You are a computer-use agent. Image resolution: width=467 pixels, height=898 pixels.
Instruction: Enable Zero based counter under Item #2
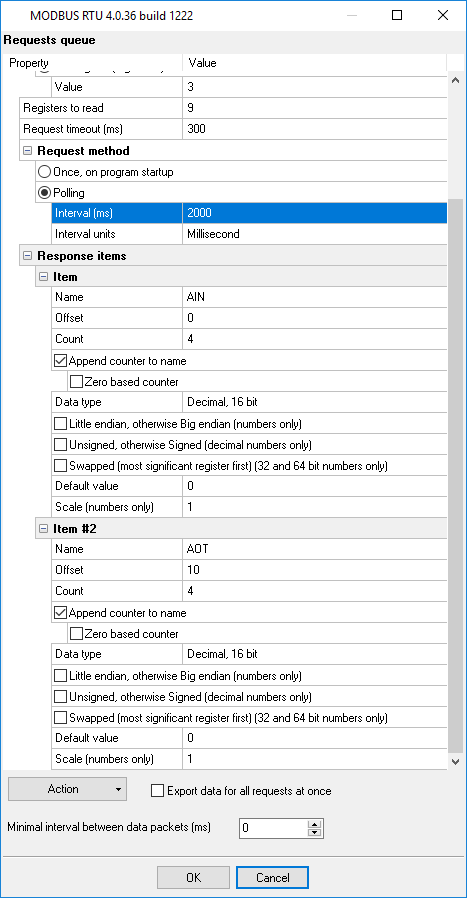pos(76,633)
